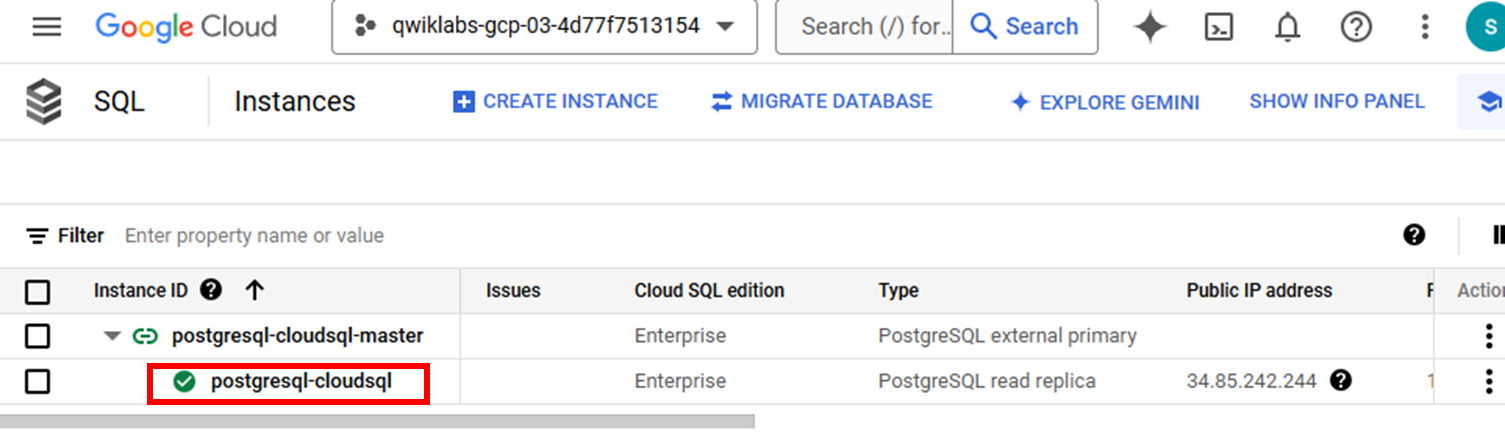Toggle the select-all checkbox in table header
This screenshot has height=444, width=1505.
tap(38, 292)
